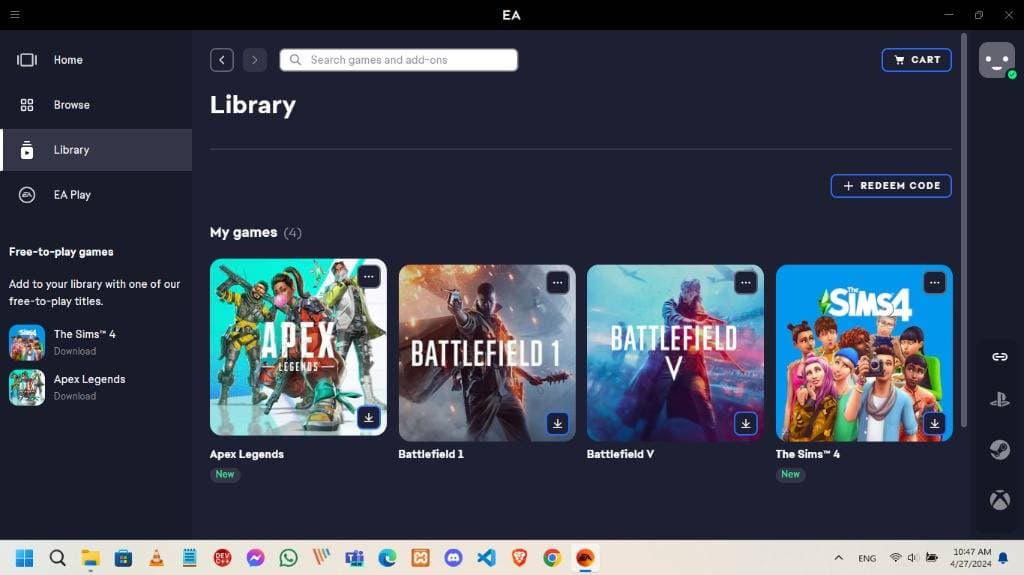Show hidden system tray icons

(839, 558)
